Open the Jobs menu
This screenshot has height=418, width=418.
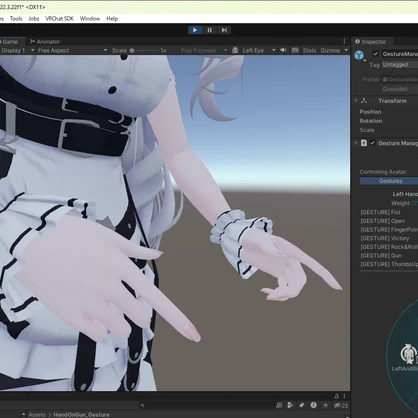[34, 19]
